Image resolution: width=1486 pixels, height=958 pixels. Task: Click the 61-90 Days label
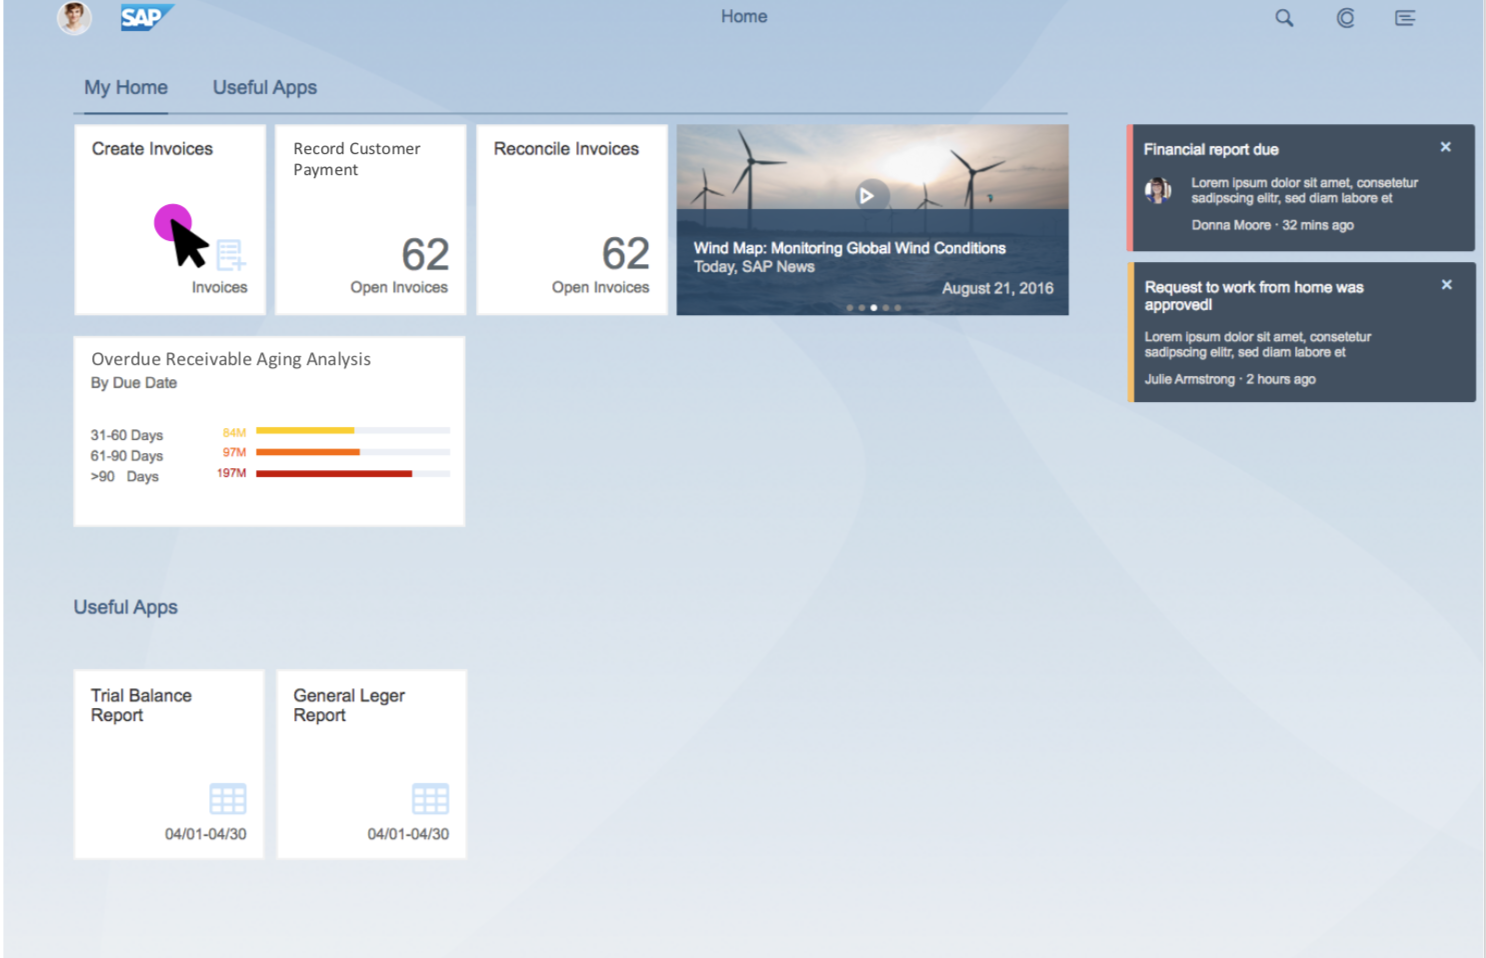pos(126,456)
